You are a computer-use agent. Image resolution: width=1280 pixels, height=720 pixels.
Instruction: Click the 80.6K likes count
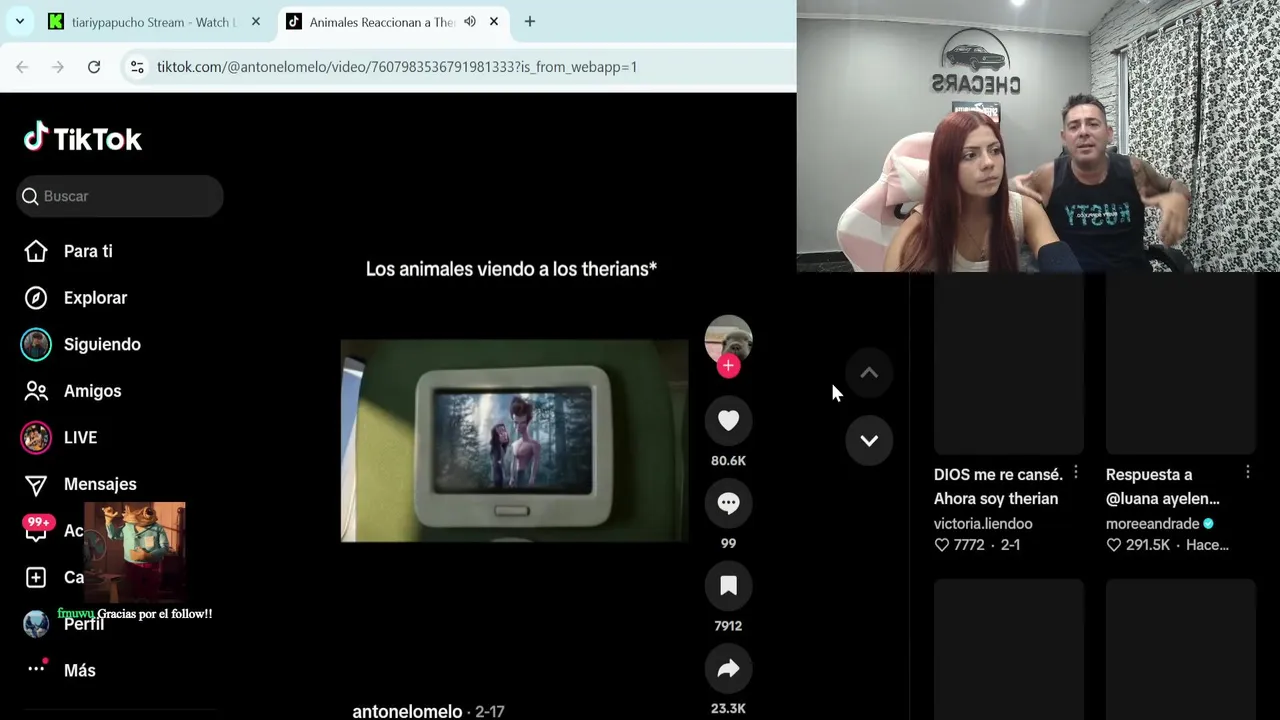(x=728, y=461)
